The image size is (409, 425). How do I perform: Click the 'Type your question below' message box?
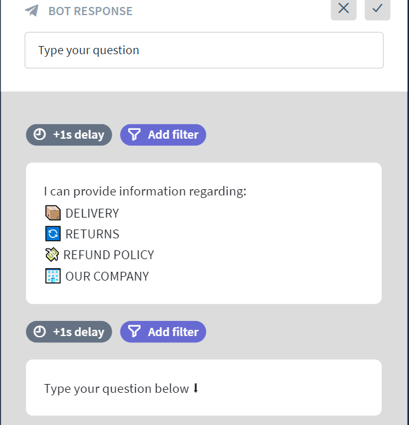(x=204, y=388)
